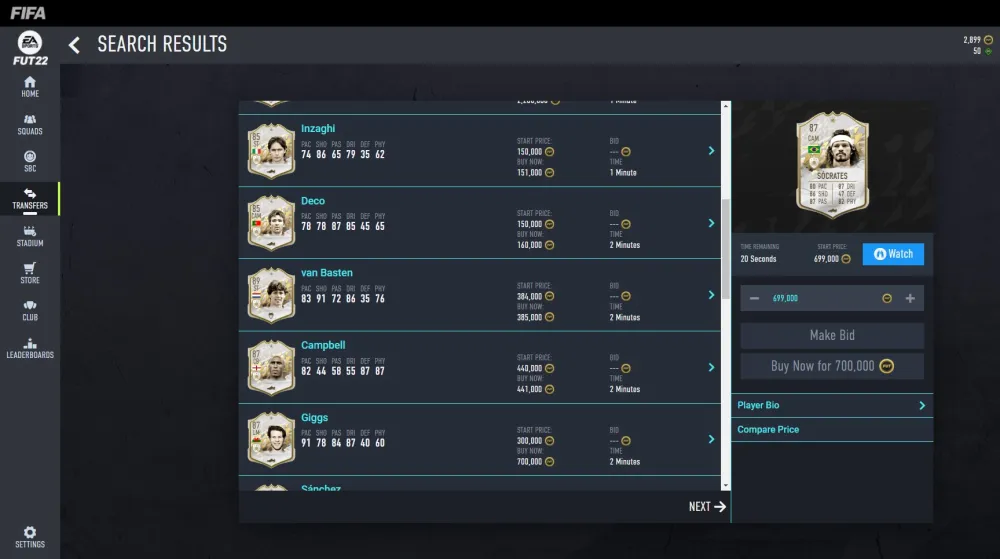Click the Giggs player name

tap(314, 417)
